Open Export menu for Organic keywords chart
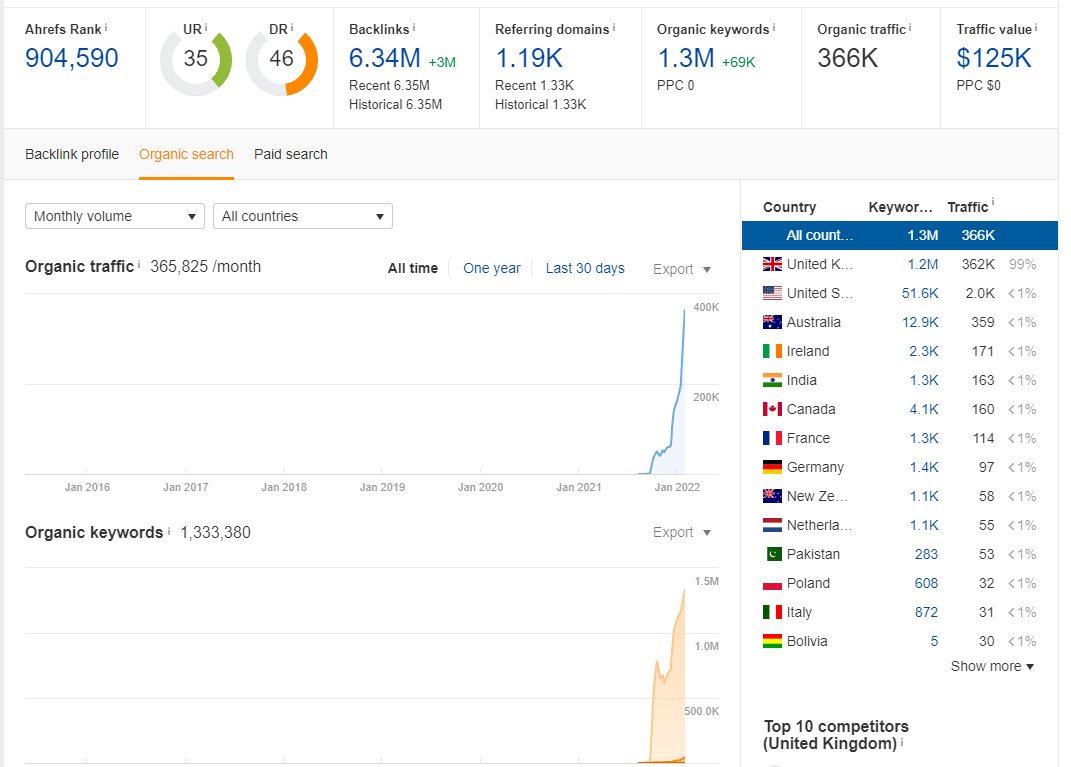Viewport: 1071px width, 767px height. [x=682, y=532]
